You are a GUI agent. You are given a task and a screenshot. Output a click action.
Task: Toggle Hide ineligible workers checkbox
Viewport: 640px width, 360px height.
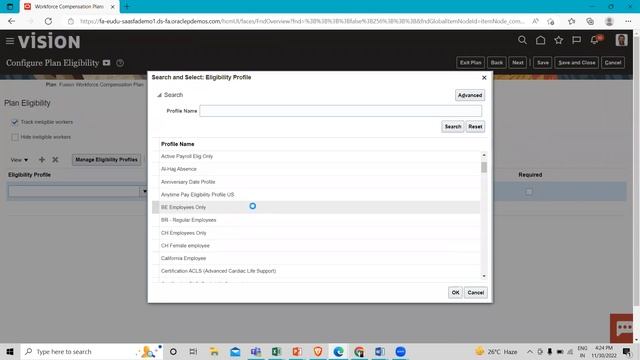pyautogui.click(x=15, y=137)
